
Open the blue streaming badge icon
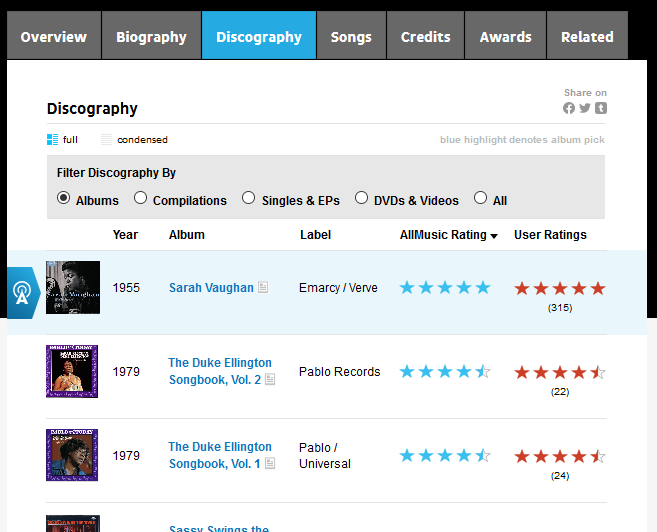pyautogui.click(x=21, y=293)
